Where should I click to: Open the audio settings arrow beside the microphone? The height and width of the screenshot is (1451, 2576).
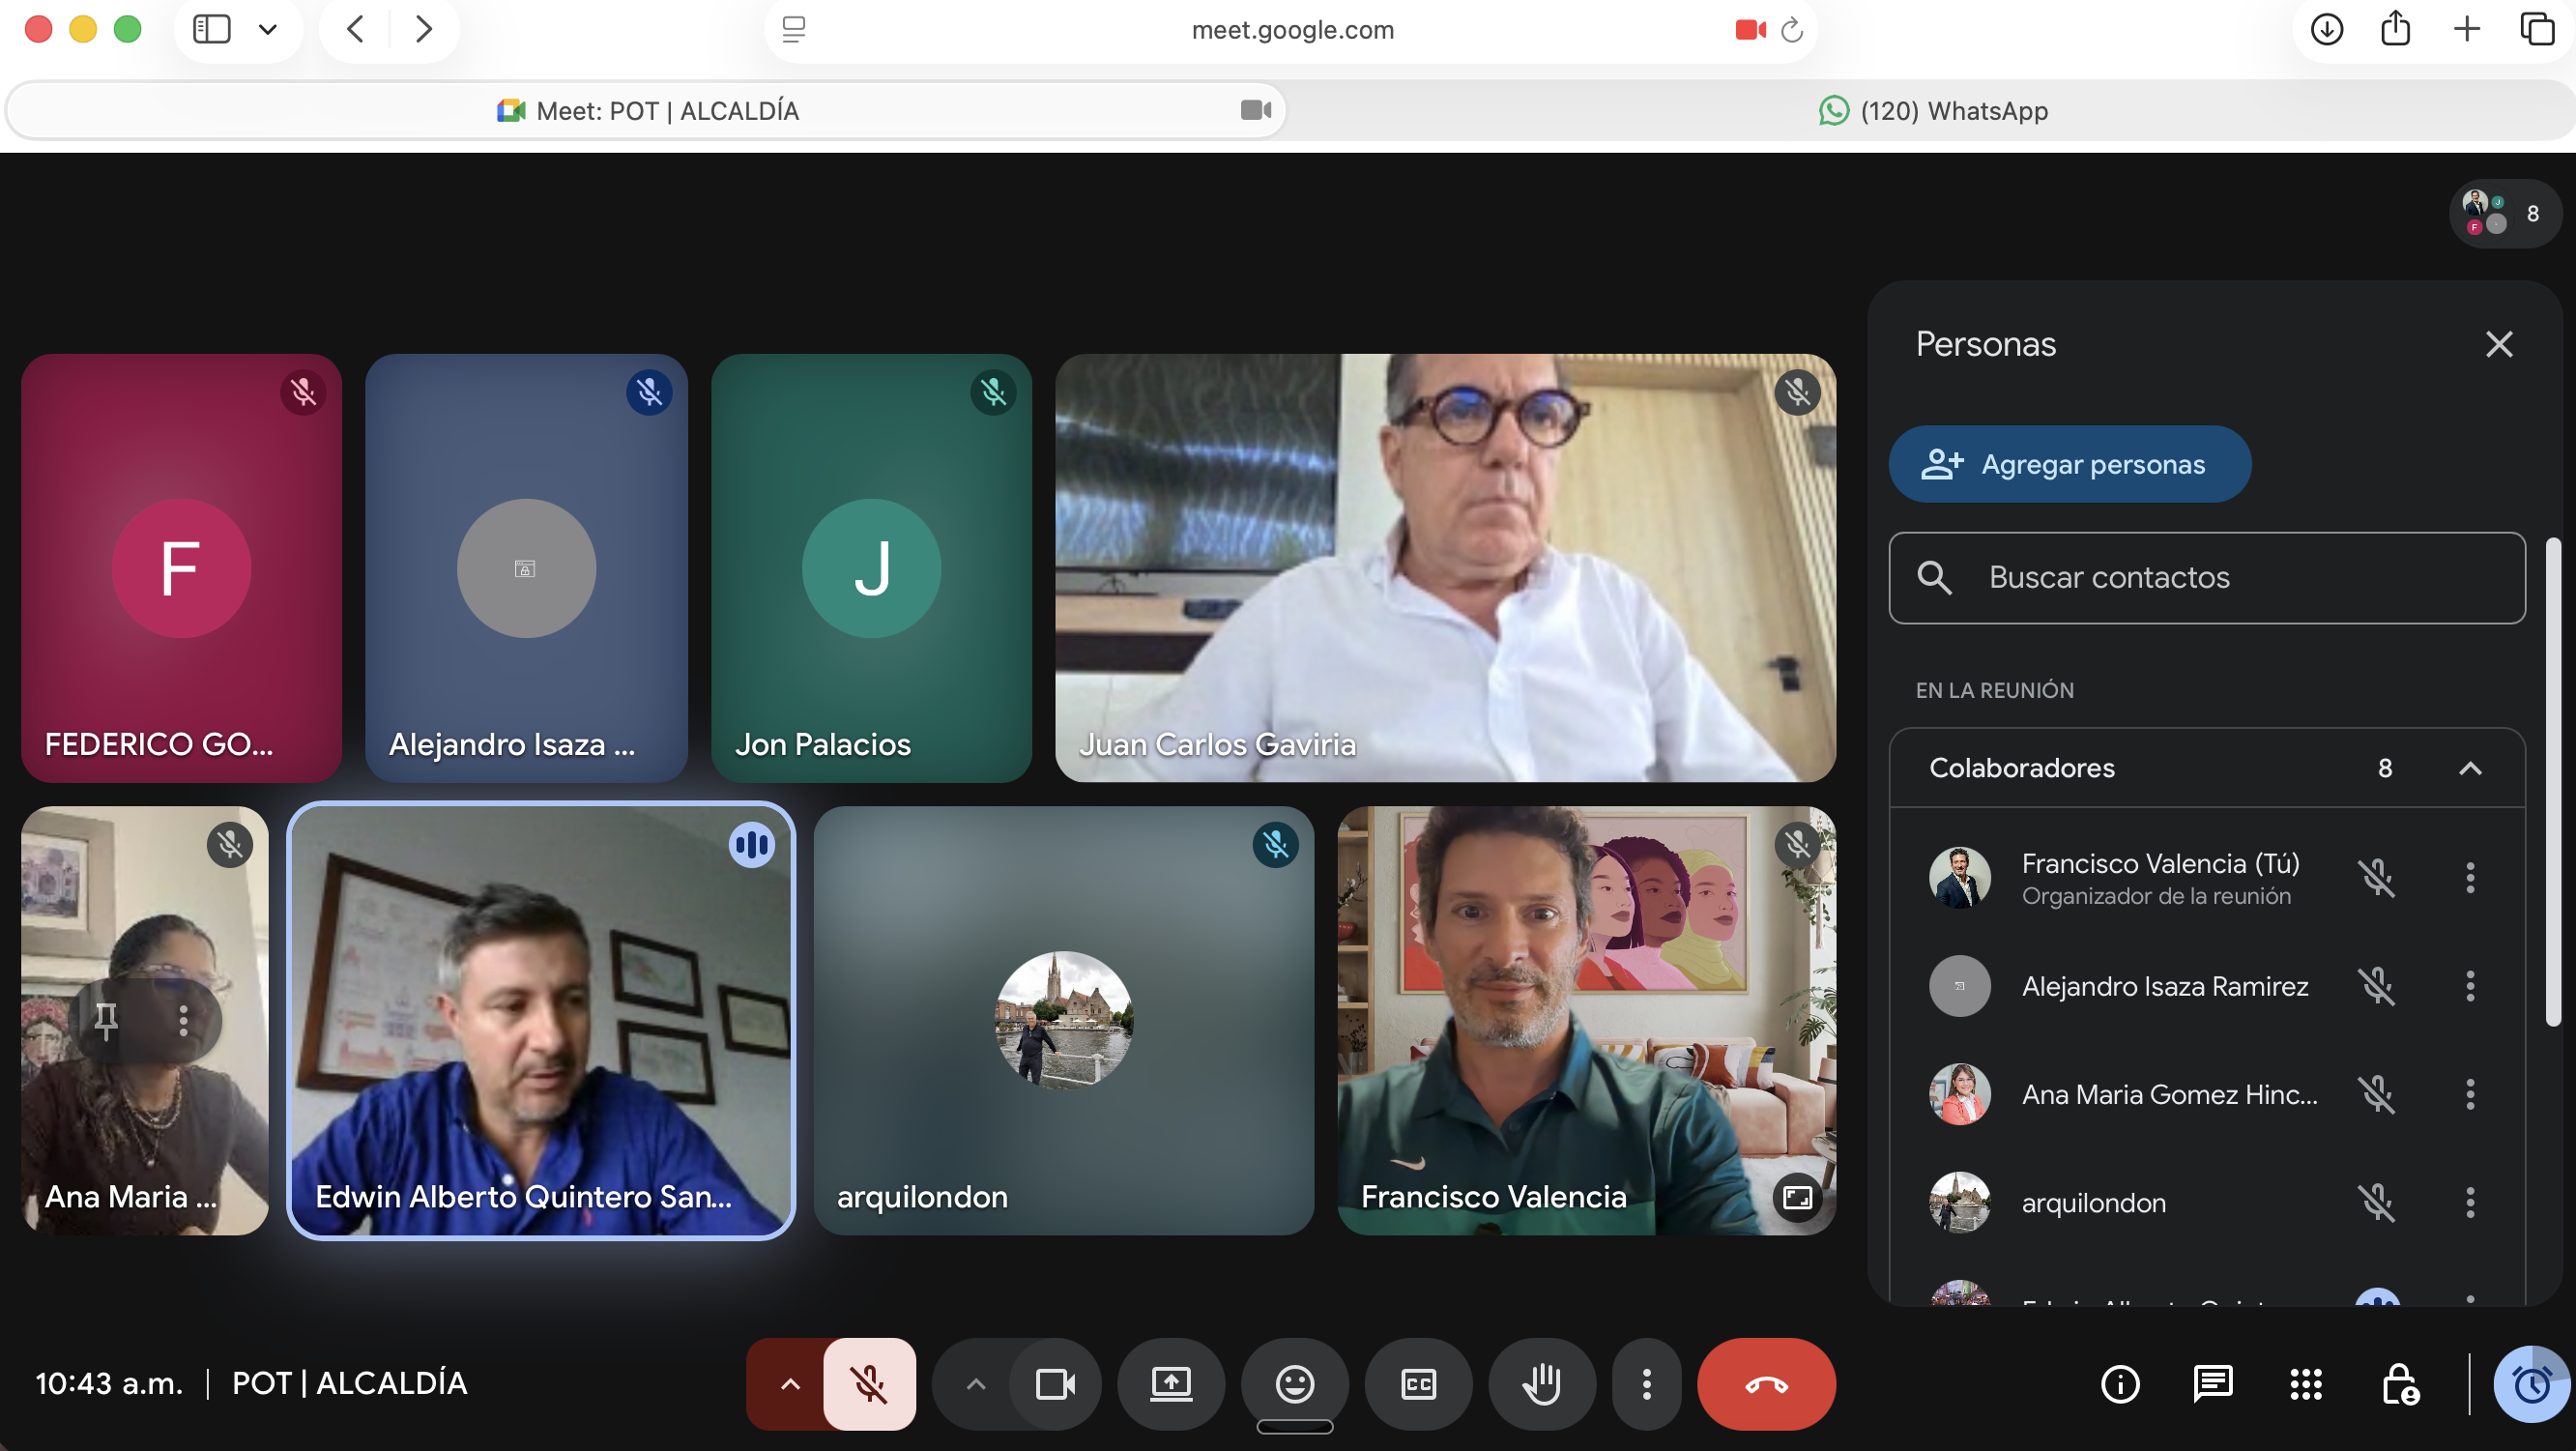point(789,1384)
